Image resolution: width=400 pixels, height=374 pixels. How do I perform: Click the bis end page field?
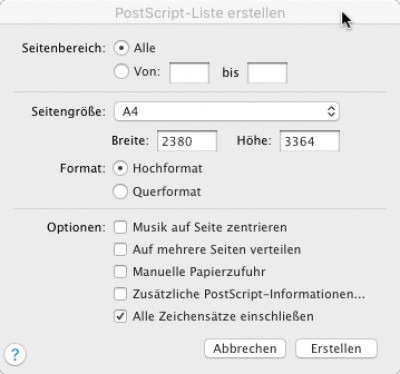tap(267, 73)
